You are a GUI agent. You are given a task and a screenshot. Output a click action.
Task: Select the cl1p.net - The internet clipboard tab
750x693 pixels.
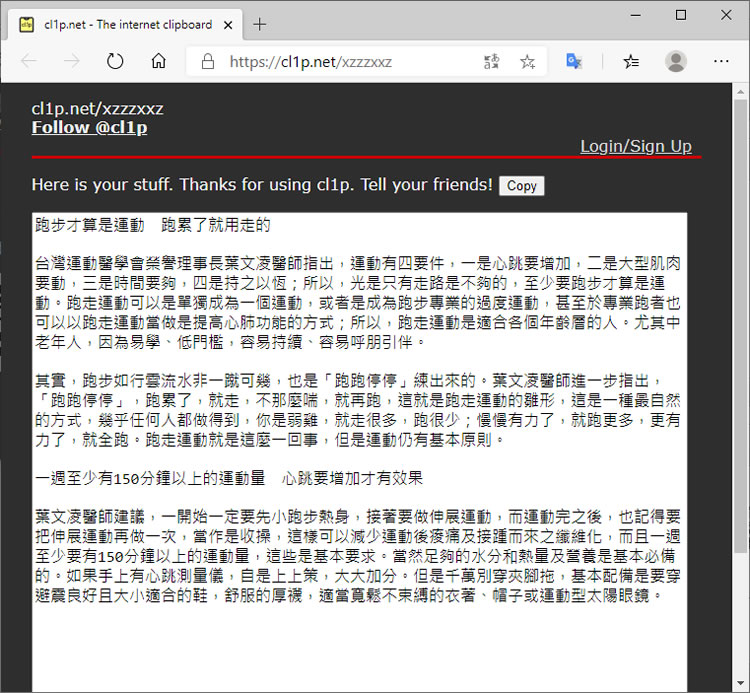[x=125, y=24]
